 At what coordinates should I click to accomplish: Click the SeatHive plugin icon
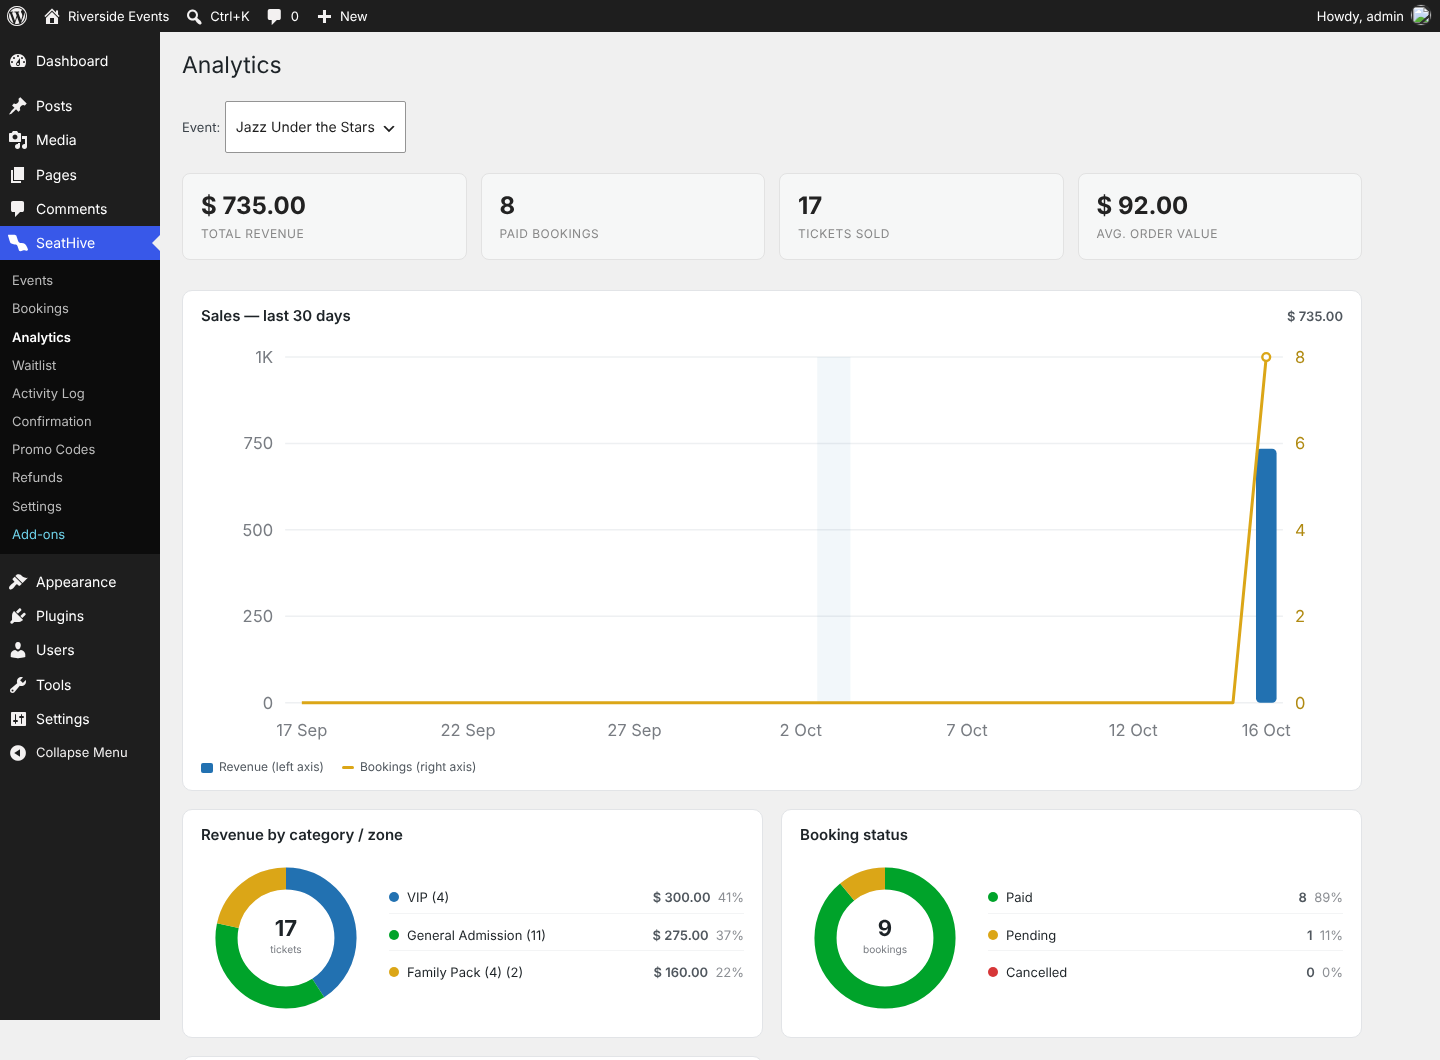point(18,243)
